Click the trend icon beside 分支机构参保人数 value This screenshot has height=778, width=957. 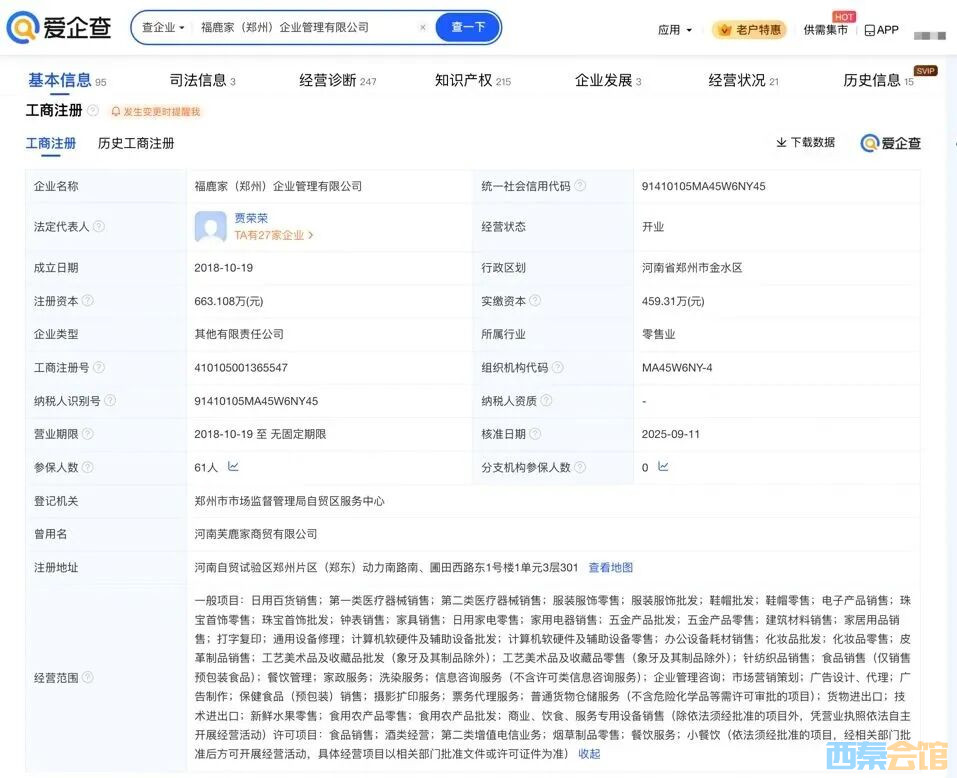tap(663, 467)
